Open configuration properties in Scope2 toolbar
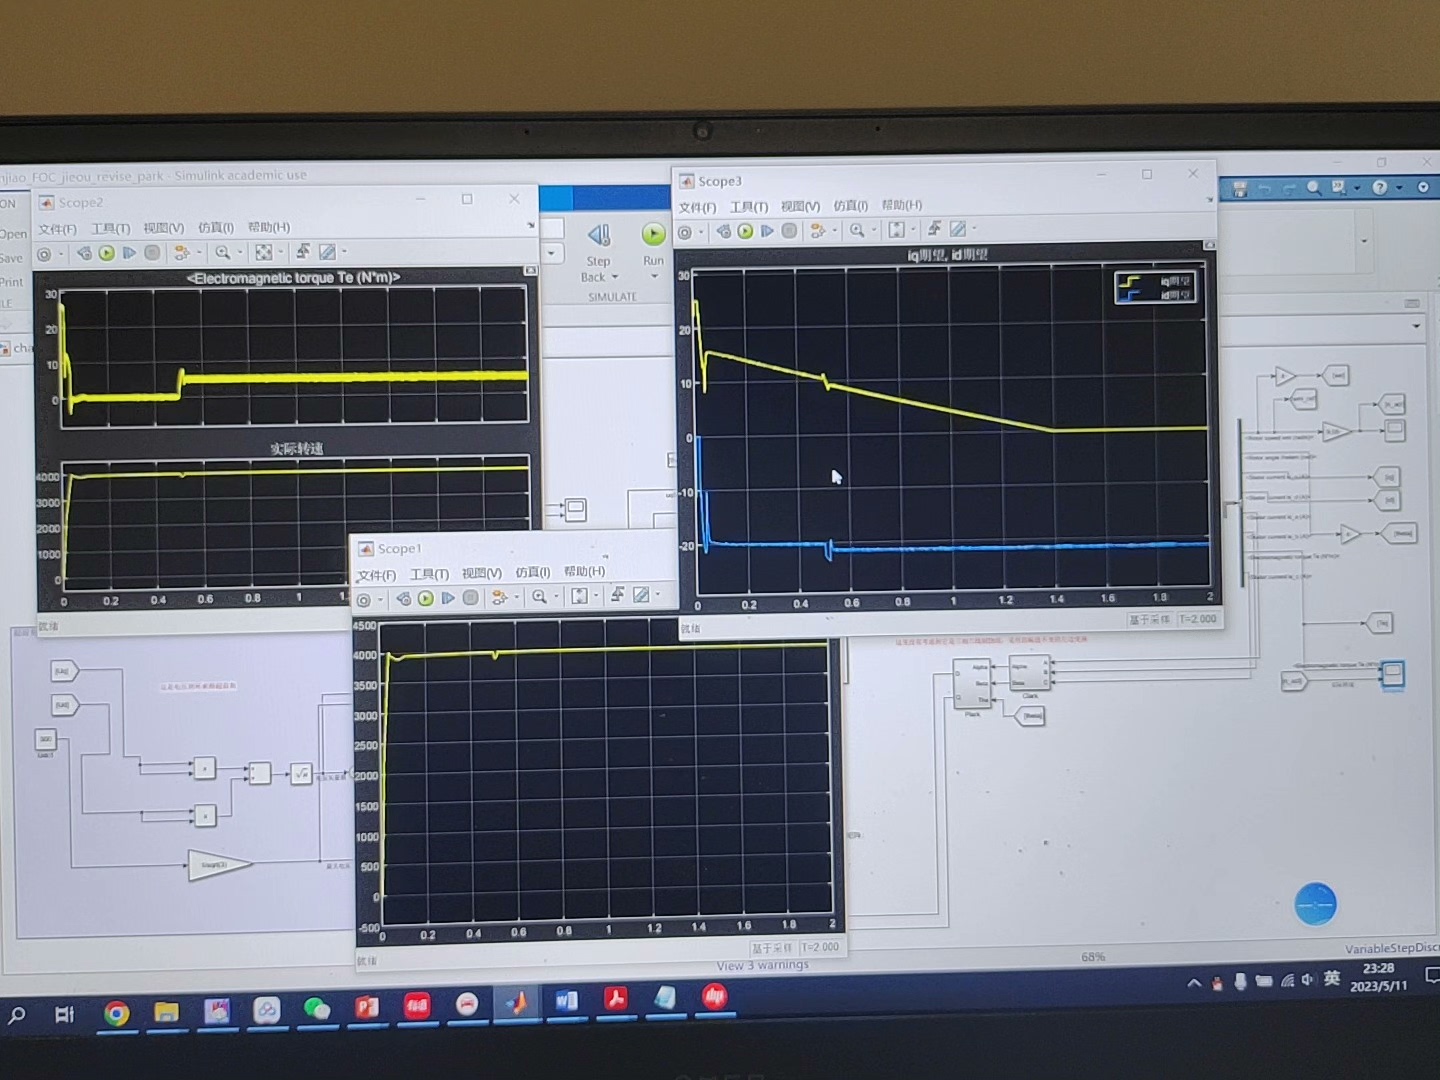 (44, 254)
